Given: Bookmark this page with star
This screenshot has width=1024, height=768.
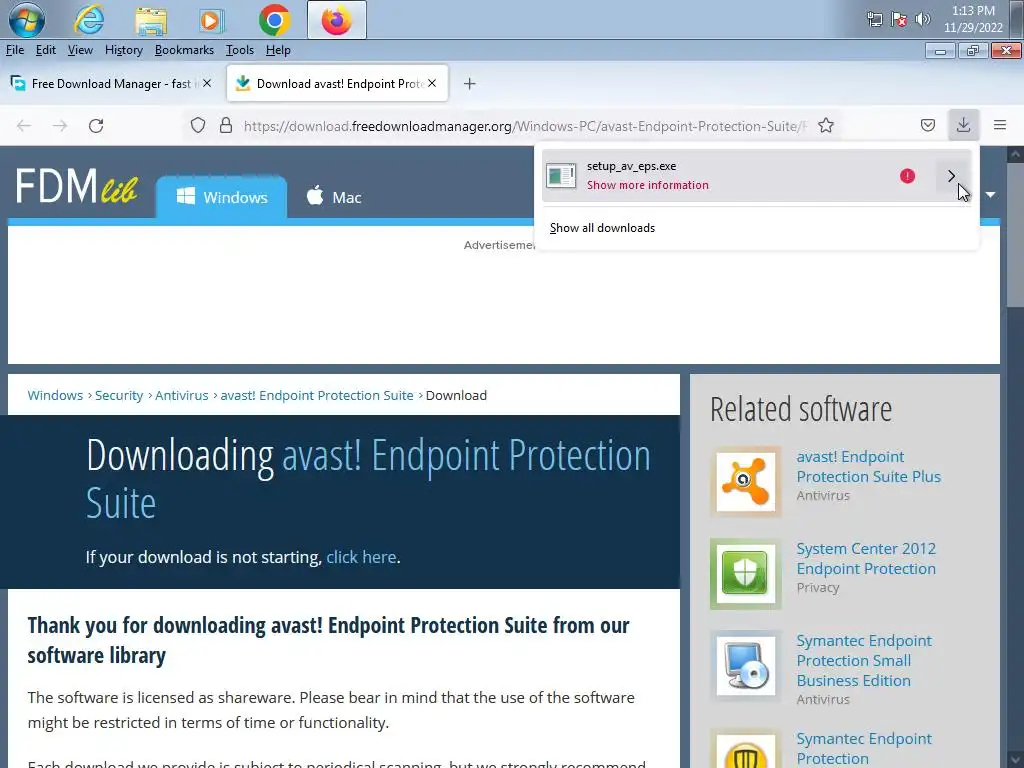Looking at the screenshot, I should (x=826, y=125).
